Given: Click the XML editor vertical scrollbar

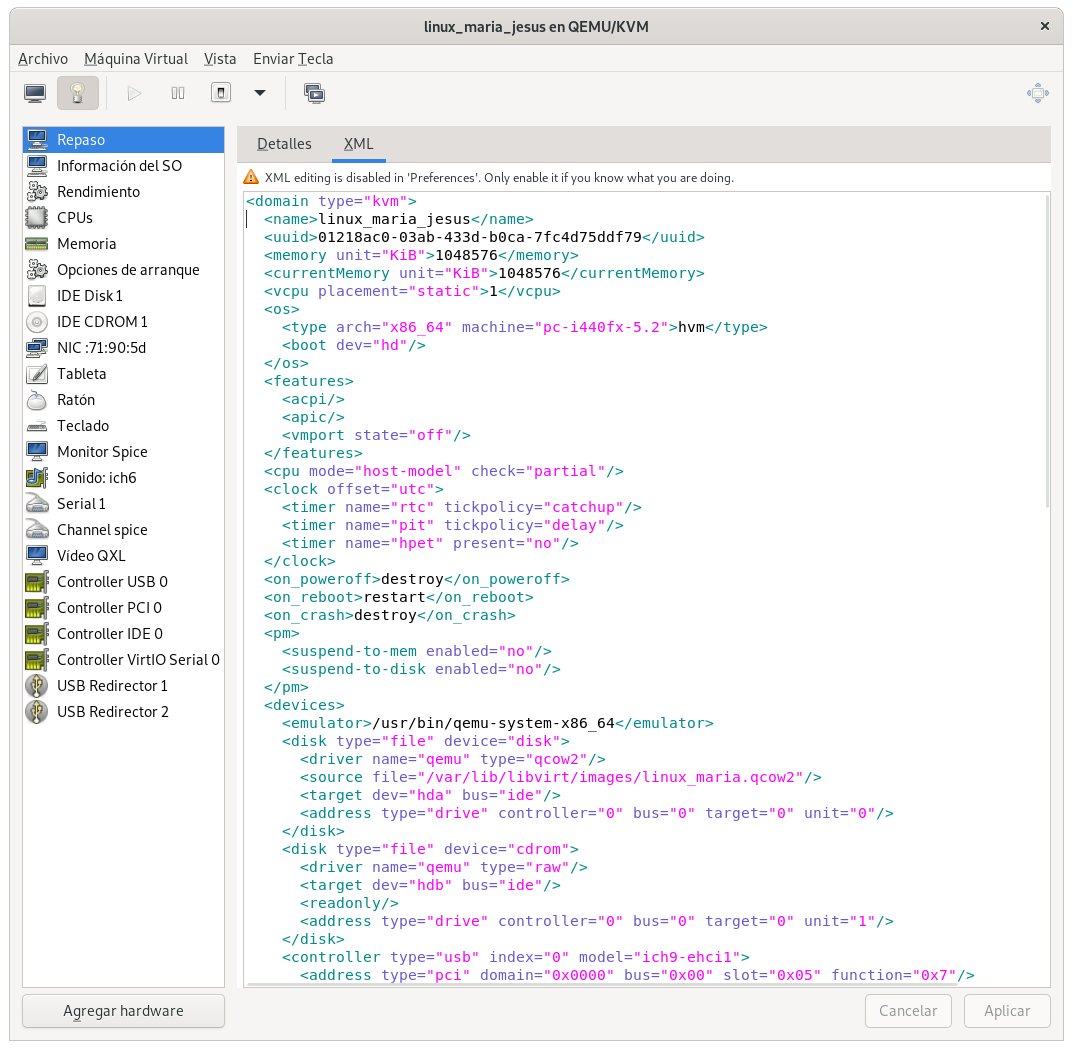Looking at the screenshot, I should 1046,350.
